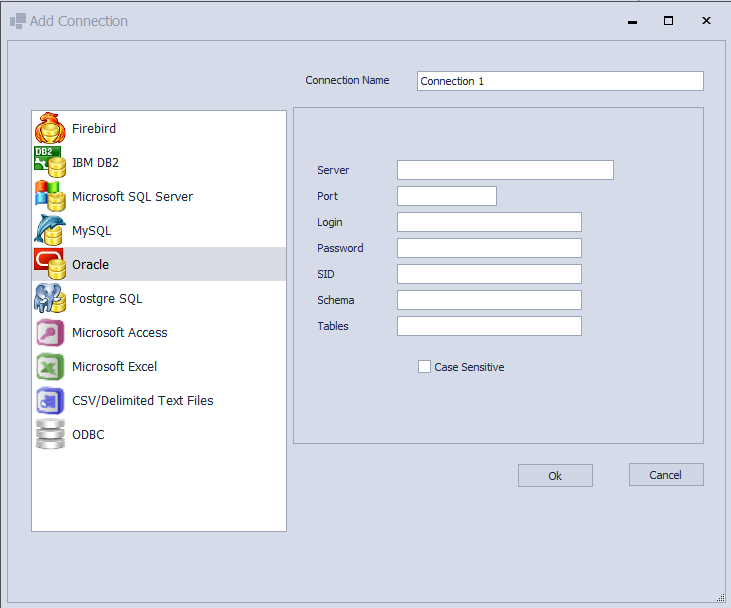This screenshot has height=608, width=731.
Task: Click the Port input field
Action: click(x=447, y=196)
